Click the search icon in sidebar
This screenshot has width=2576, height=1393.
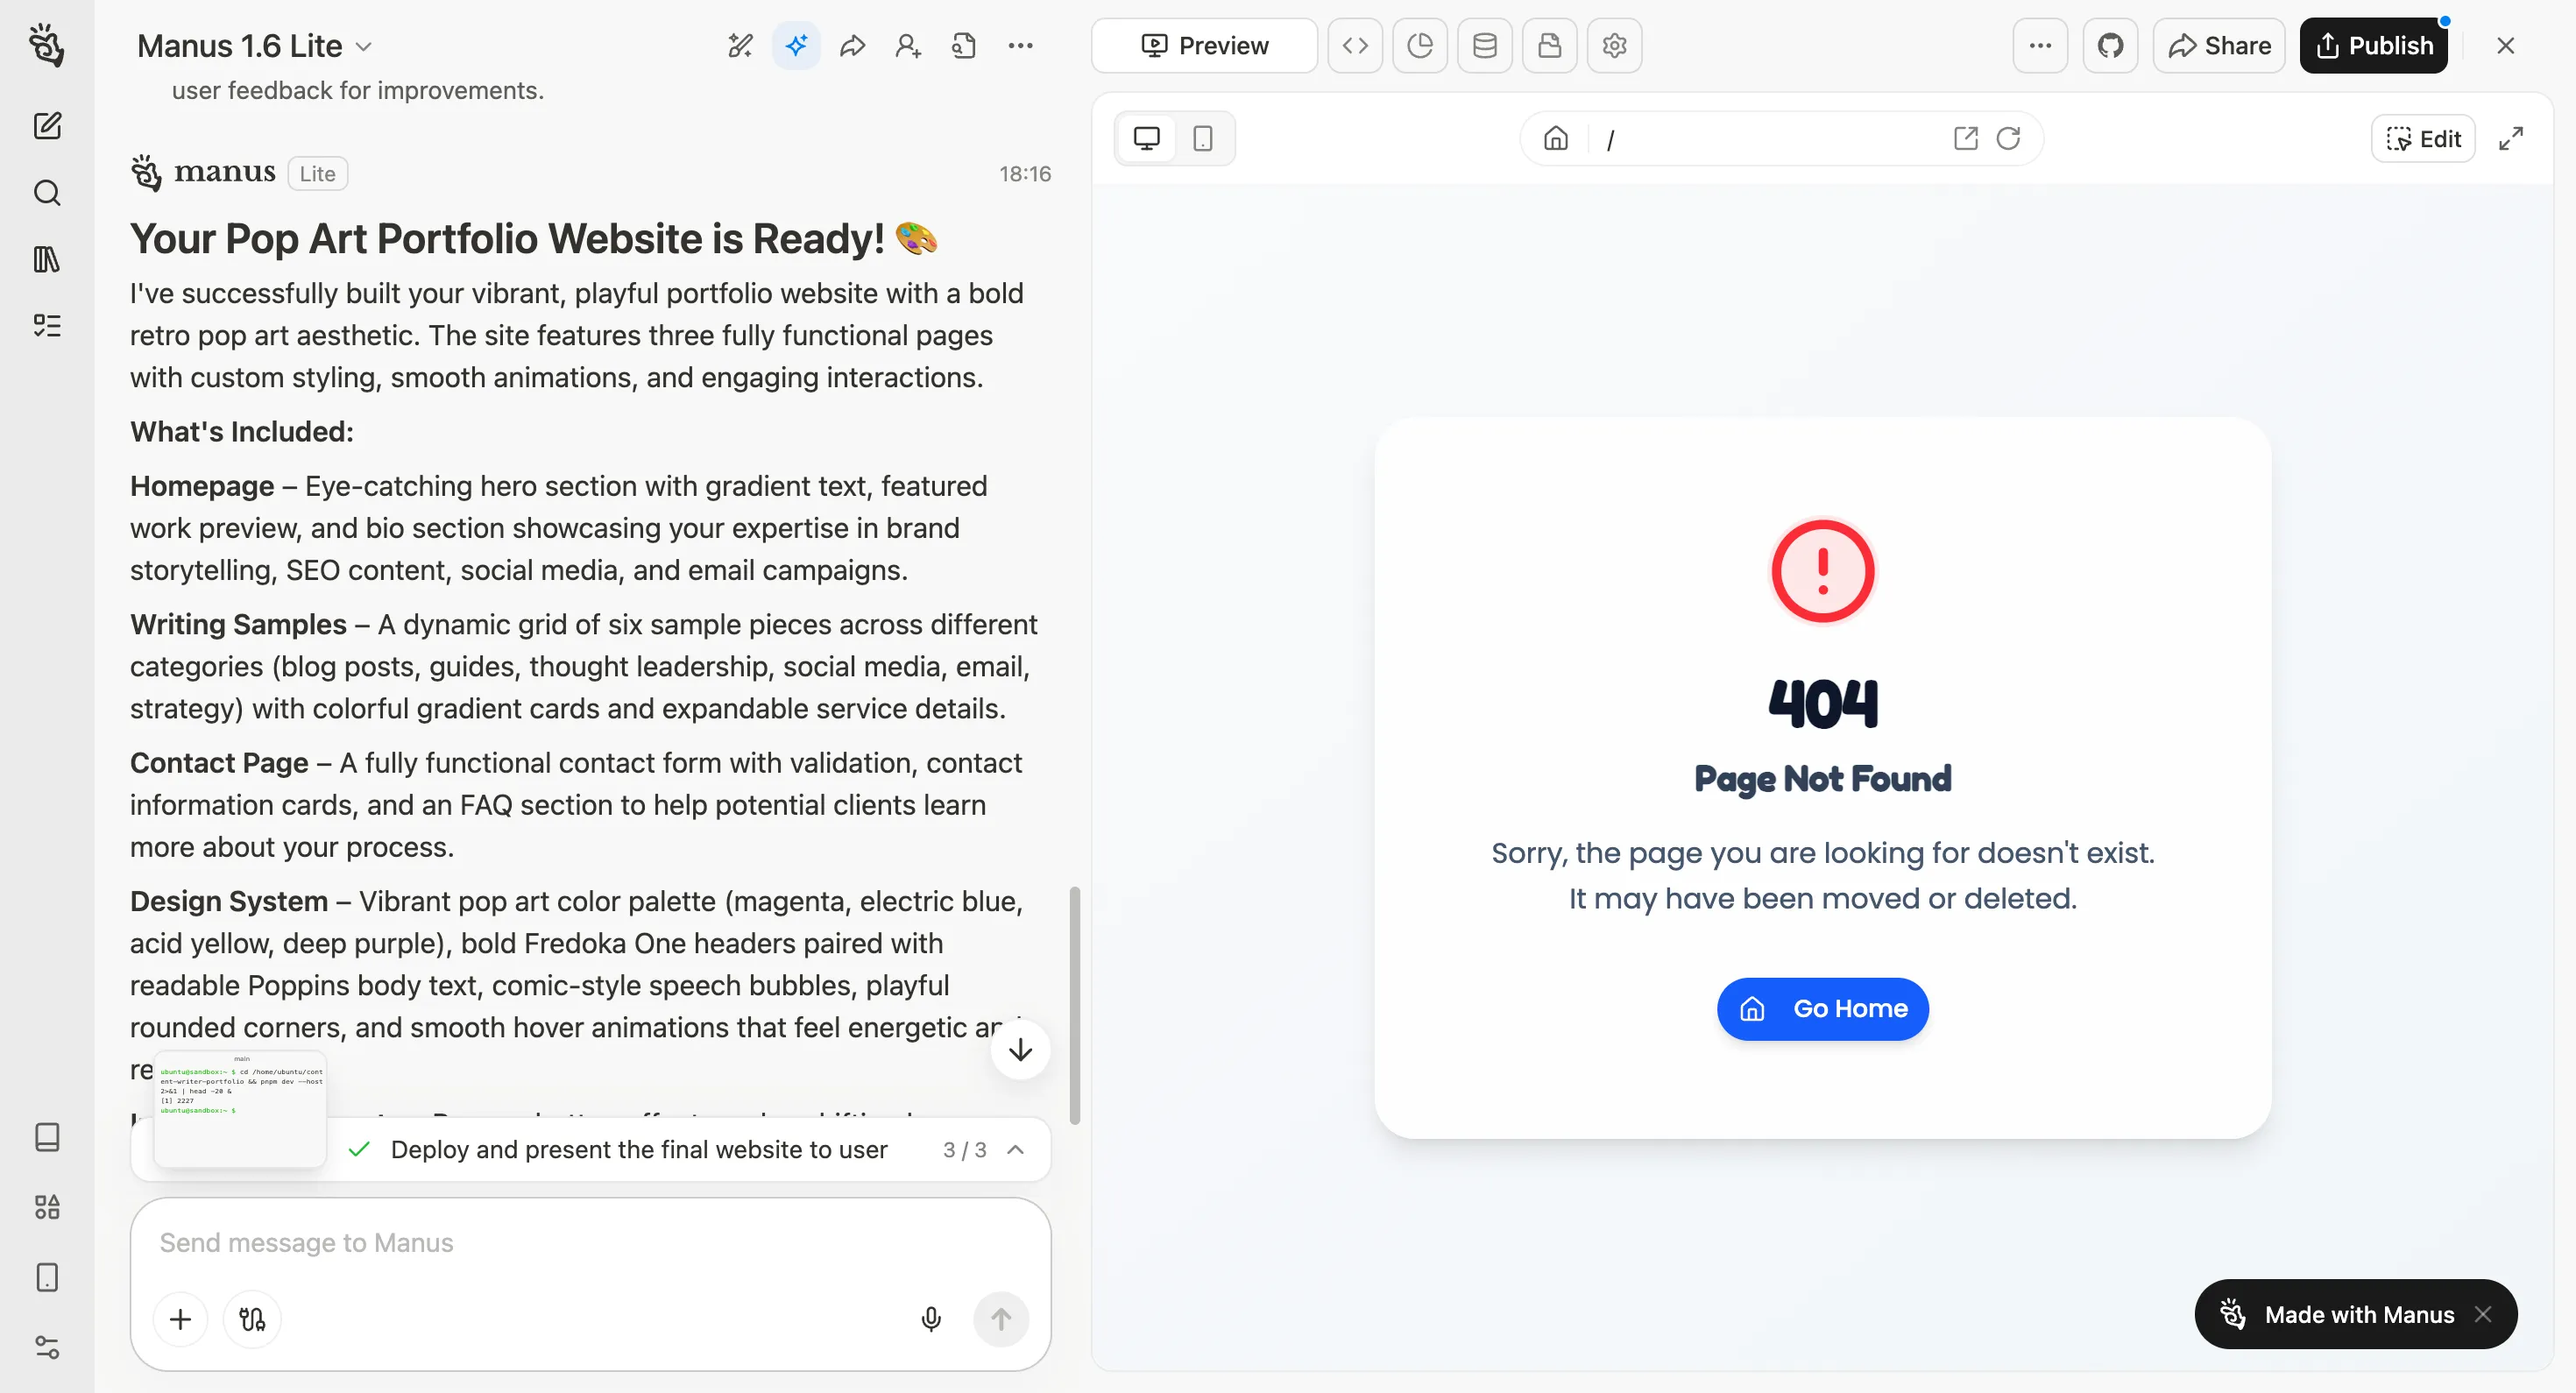(47, 193)
